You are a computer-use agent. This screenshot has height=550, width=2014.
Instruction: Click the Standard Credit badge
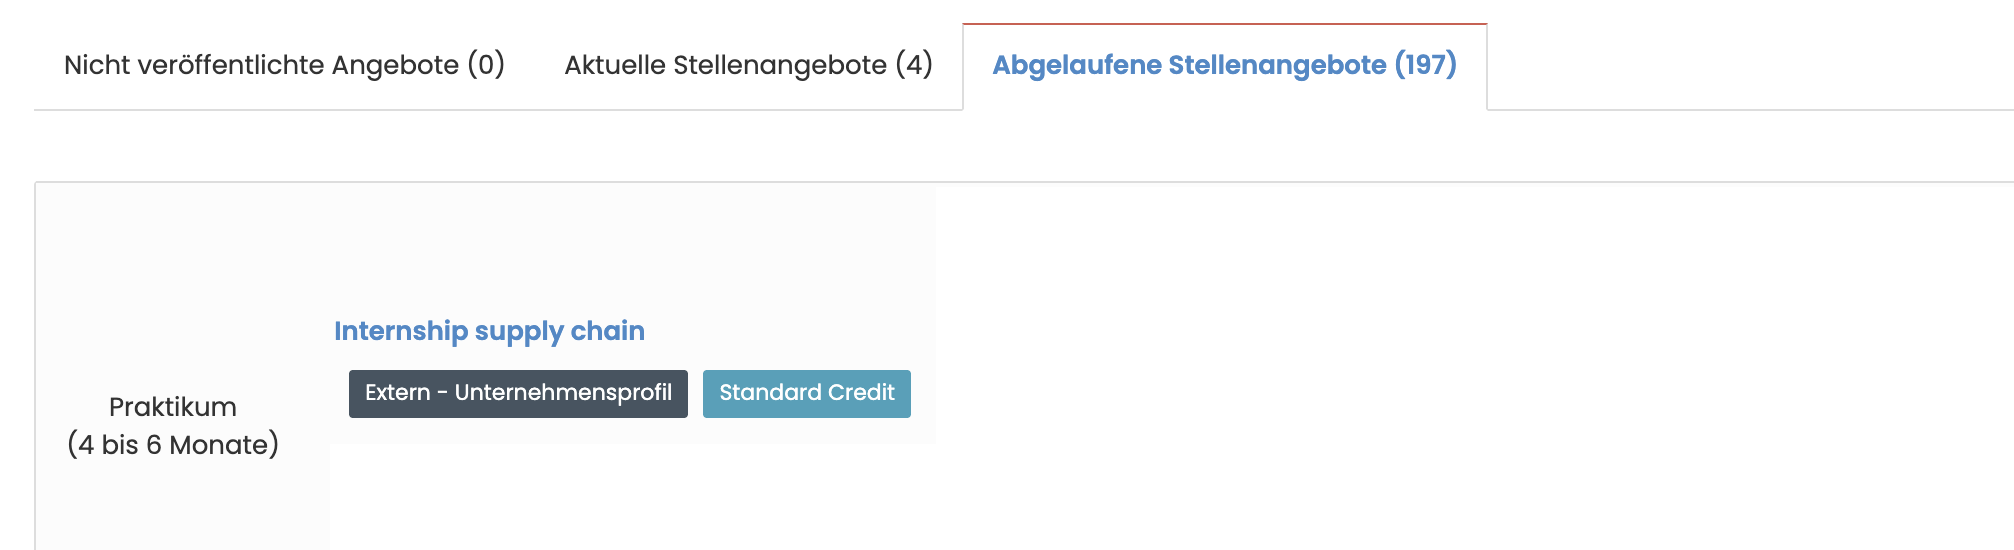(806, 393)
